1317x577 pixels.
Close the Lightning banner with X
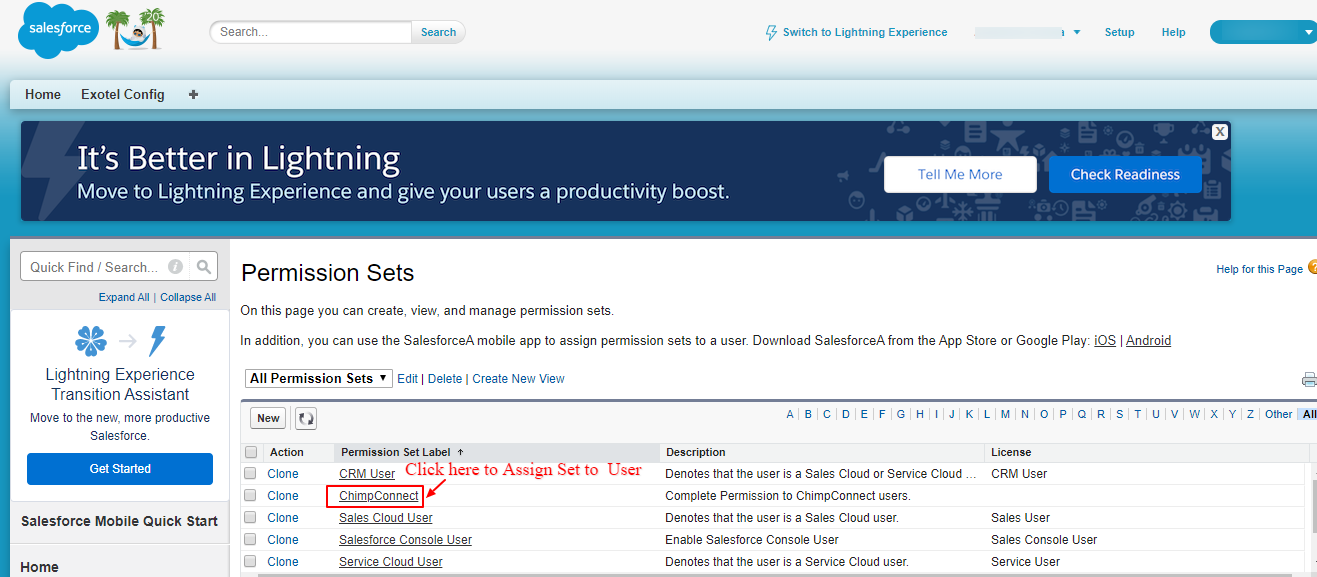(x=1219, y=132)
